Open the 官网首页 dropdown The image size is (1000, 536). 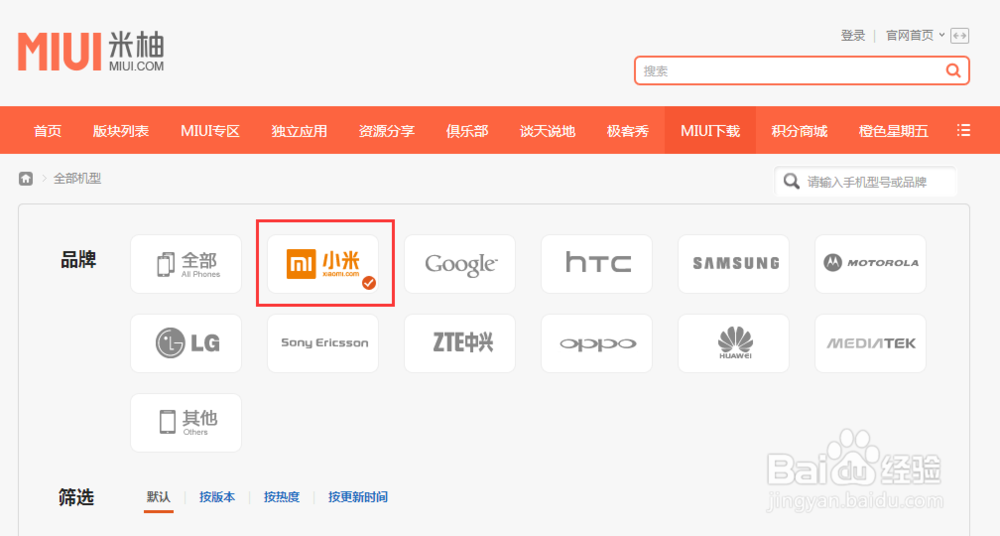[x=915, y=36]
